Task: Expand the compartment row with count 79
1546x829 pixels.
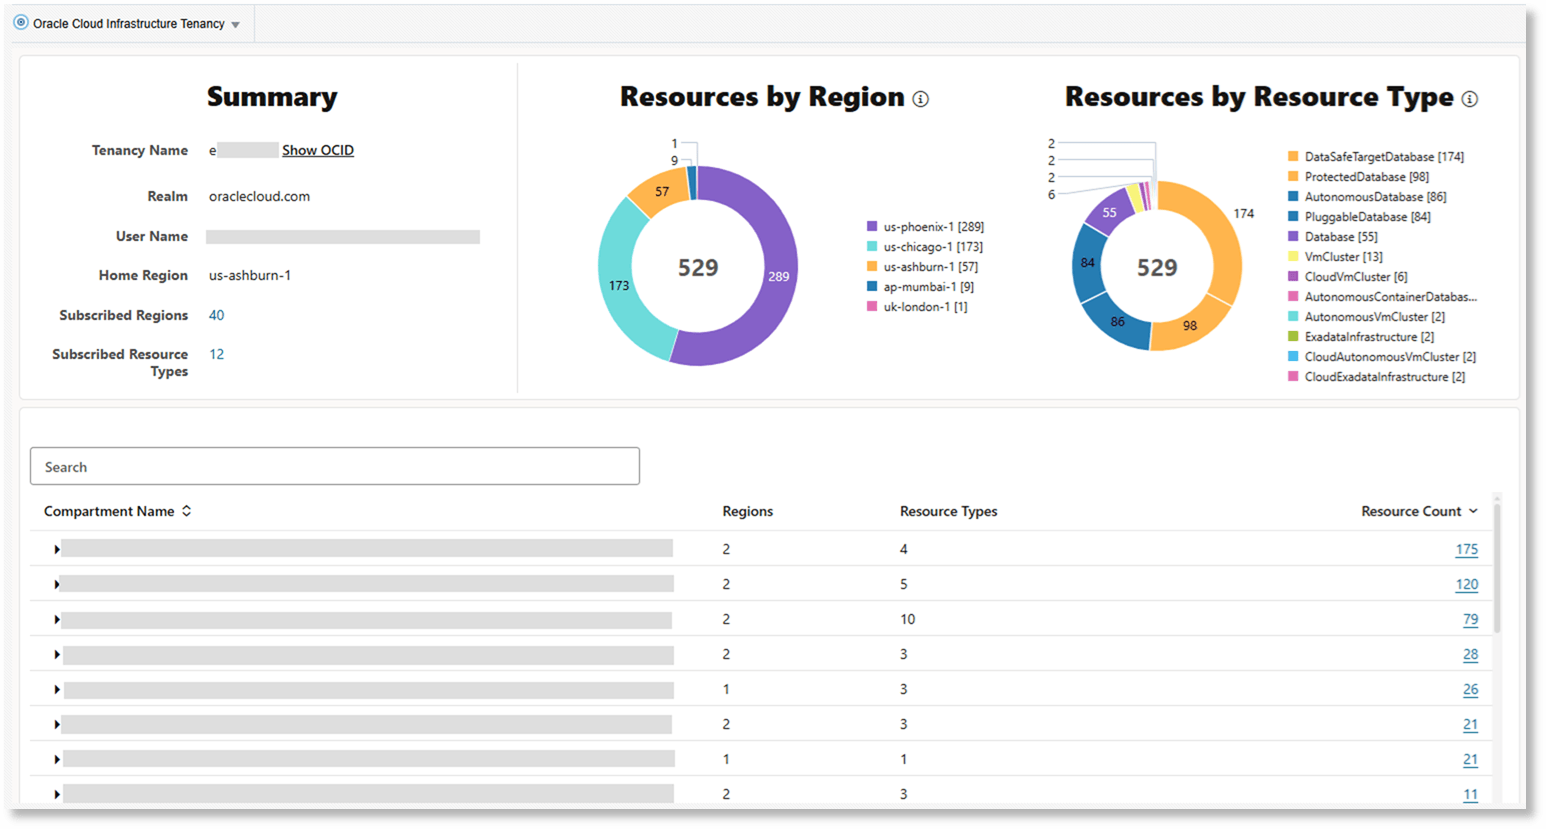Action: [56, 619]
